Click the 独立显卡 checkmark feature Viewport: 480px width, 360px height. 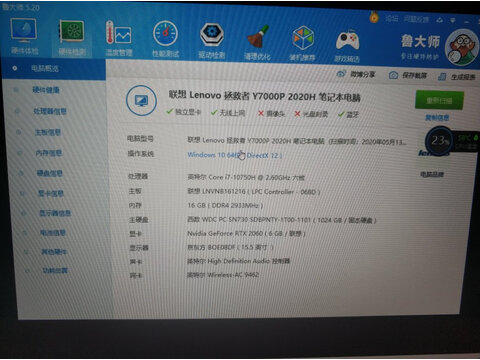(x=184, y=112)
